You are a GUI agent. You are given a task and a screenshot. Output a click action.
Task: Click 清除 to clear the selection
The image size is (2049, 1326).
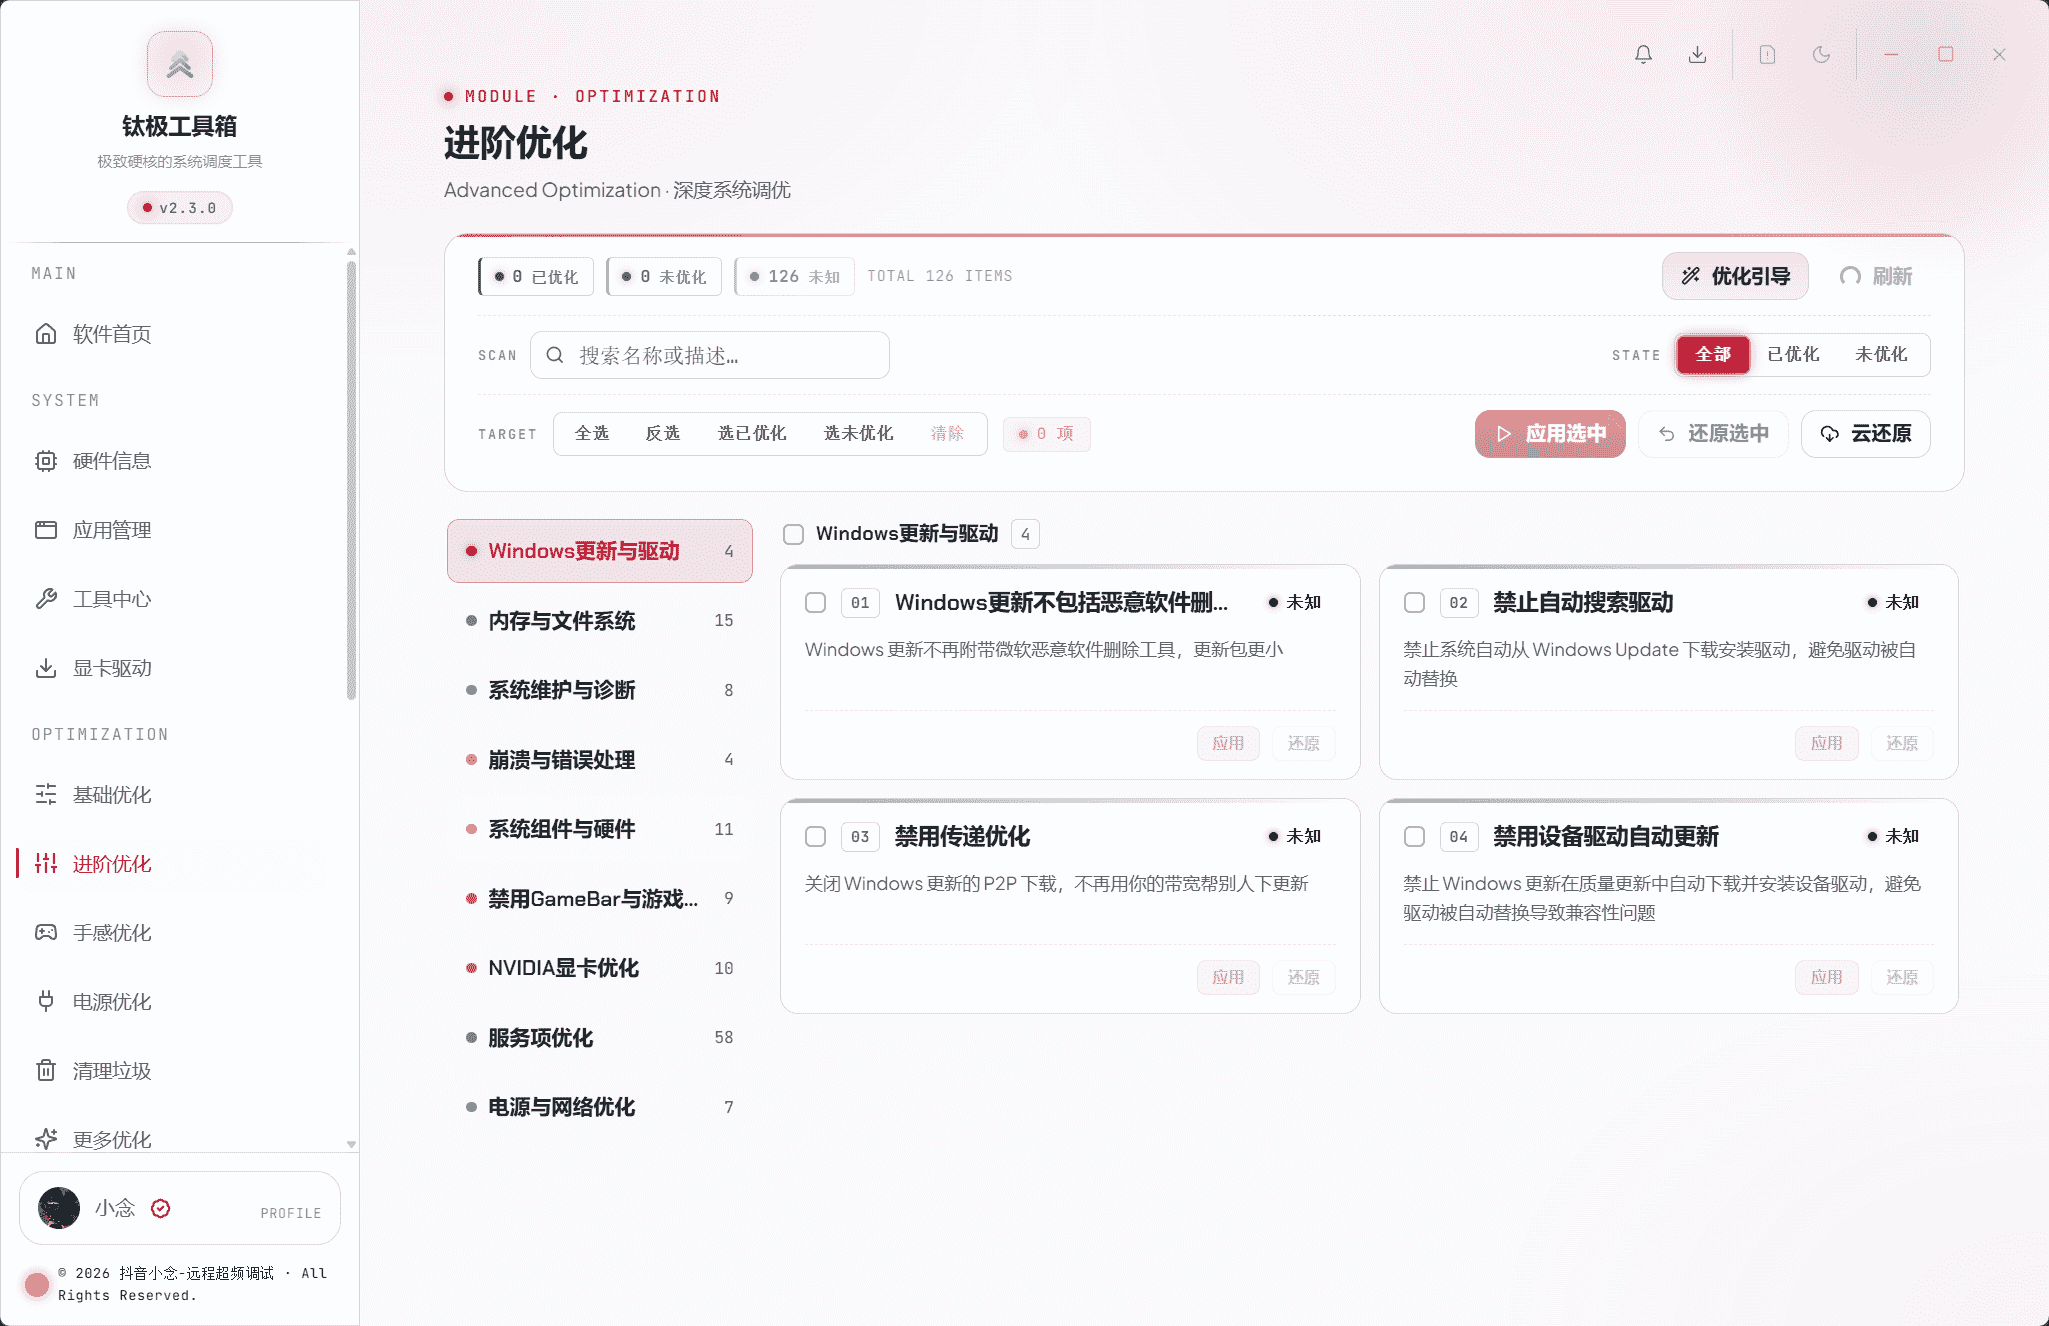948,434
